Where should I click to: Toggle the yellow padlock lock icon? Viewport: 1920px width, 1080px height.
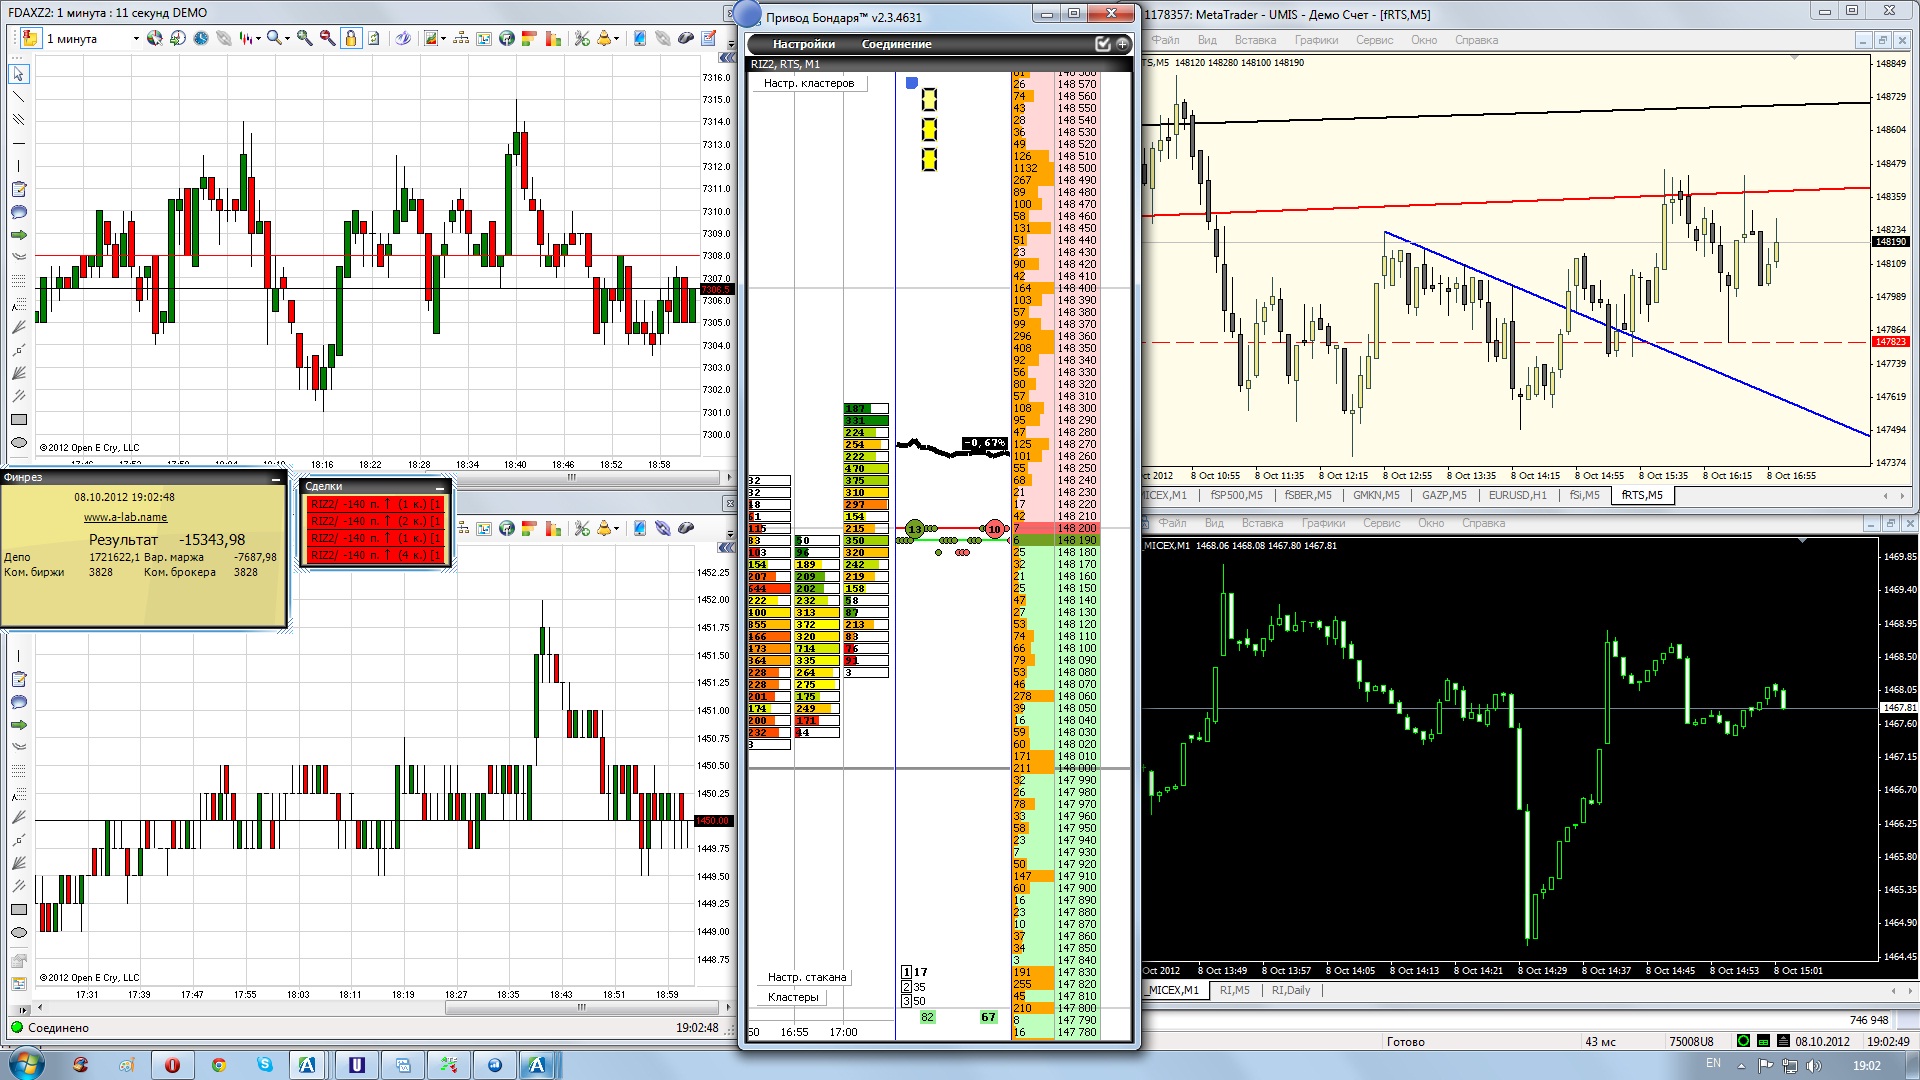pos(351,38)
